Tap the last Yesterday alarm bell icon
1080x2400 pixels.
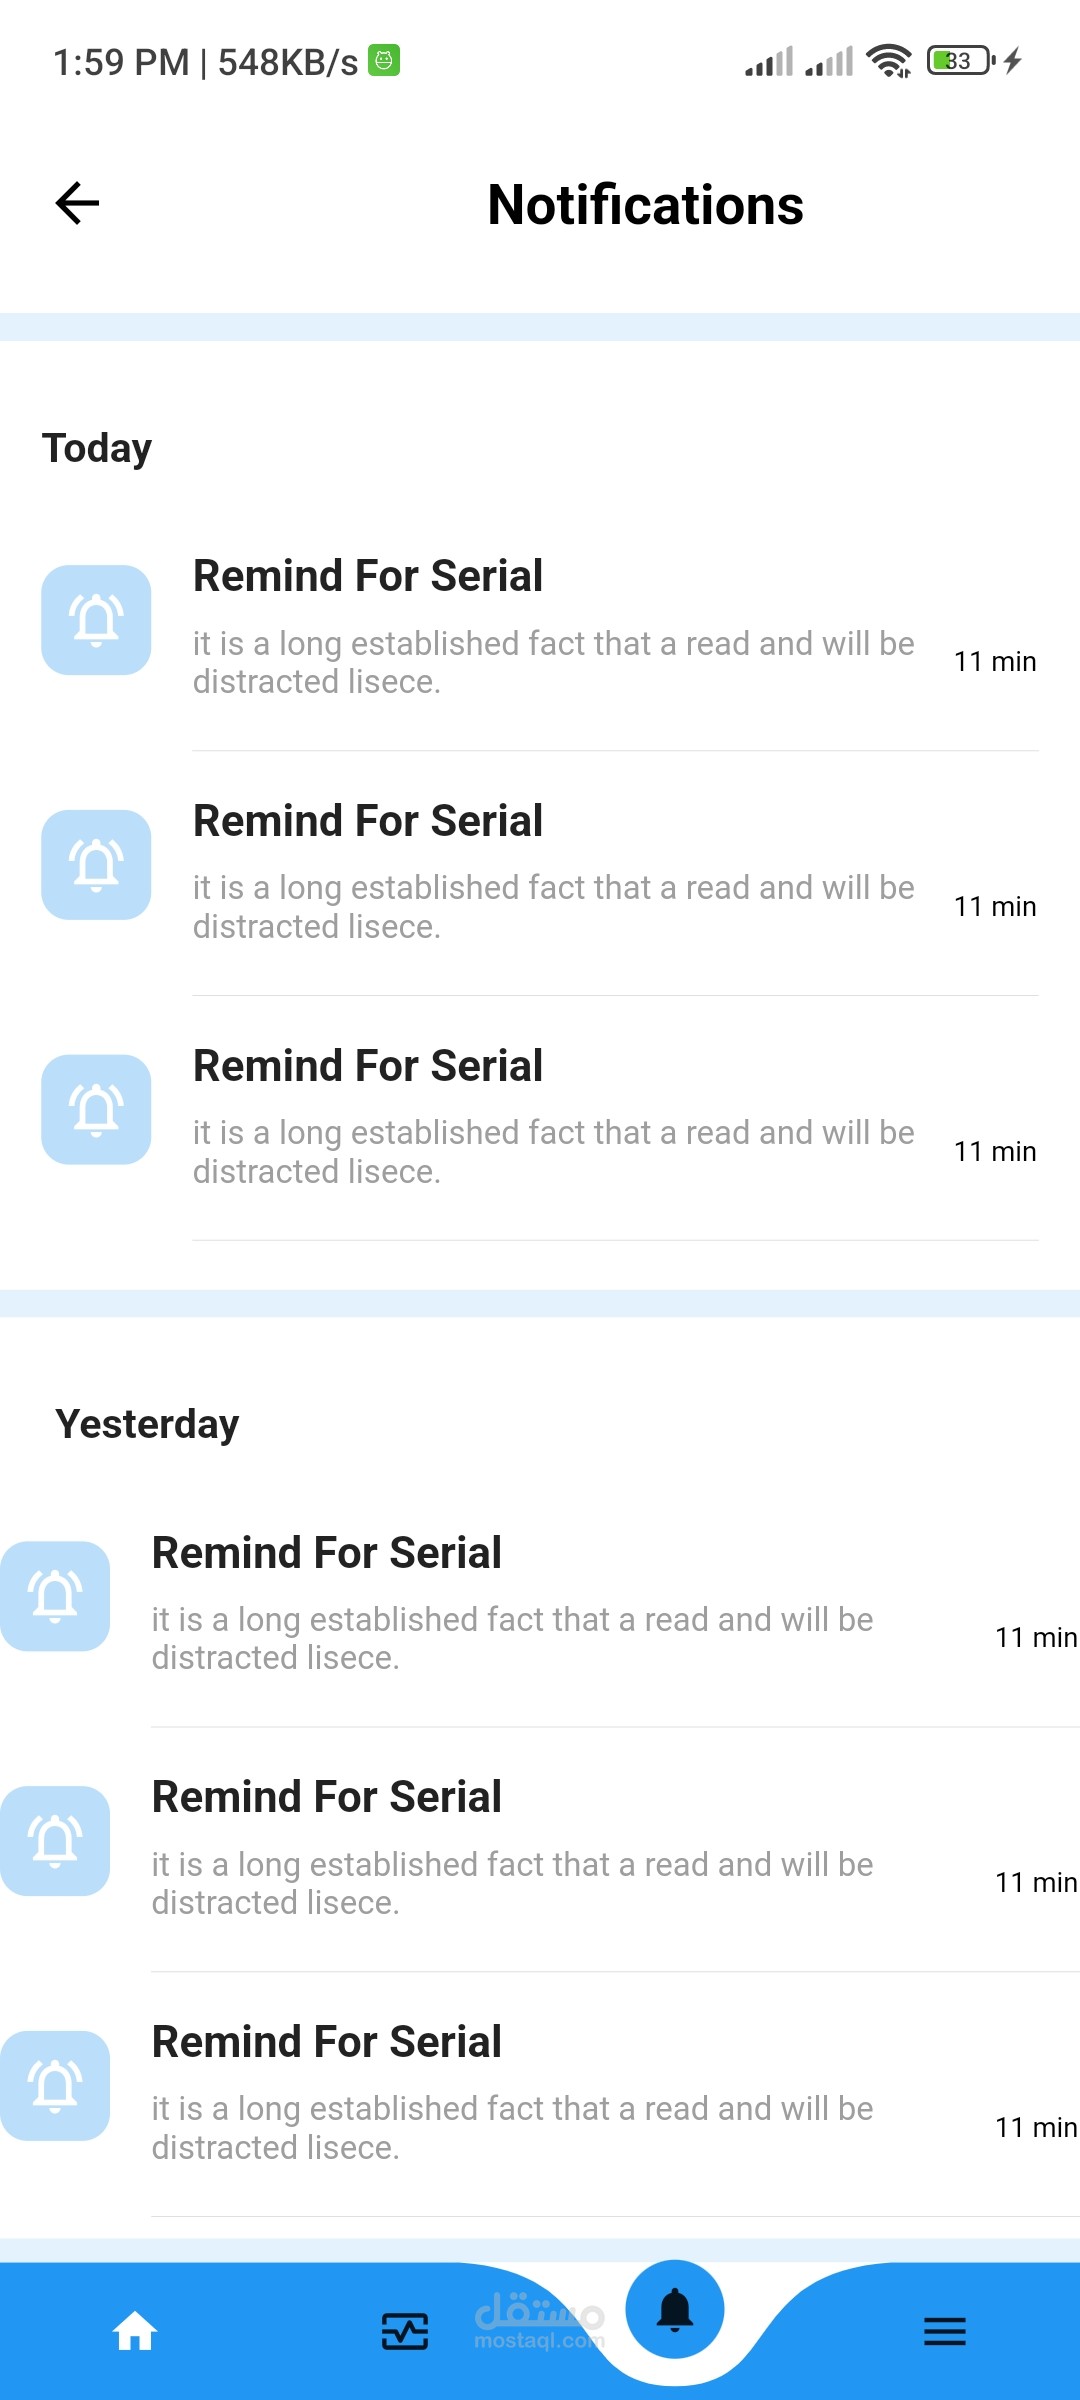55,2086
